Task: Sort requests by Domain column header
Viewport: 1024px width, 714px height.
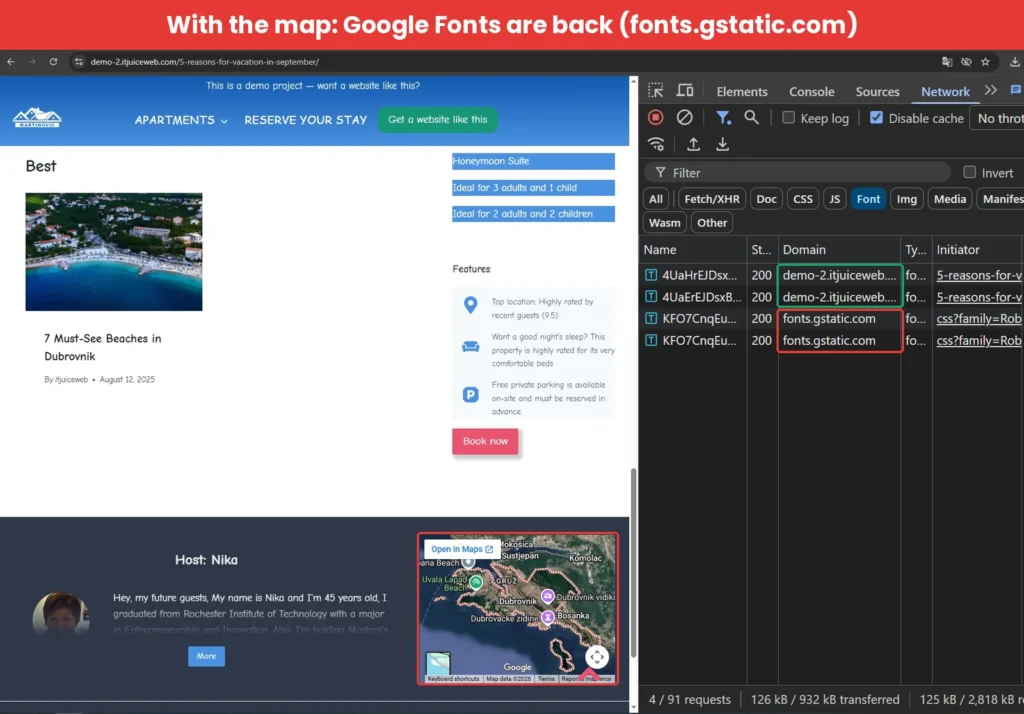Action: [x=839, y=250]
